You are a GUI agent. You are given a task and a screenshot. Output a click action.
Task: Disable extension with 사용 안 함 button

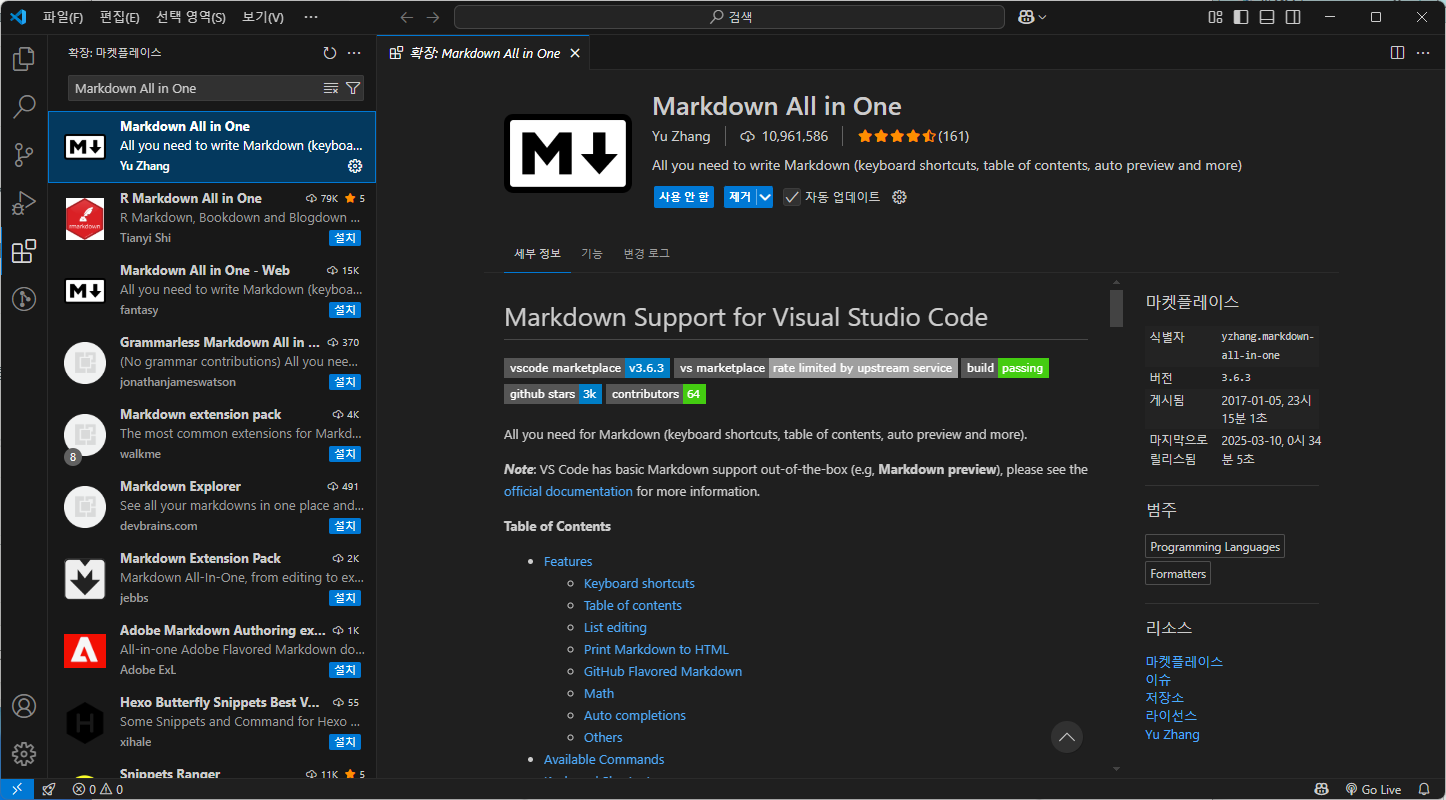pos(683,197)
